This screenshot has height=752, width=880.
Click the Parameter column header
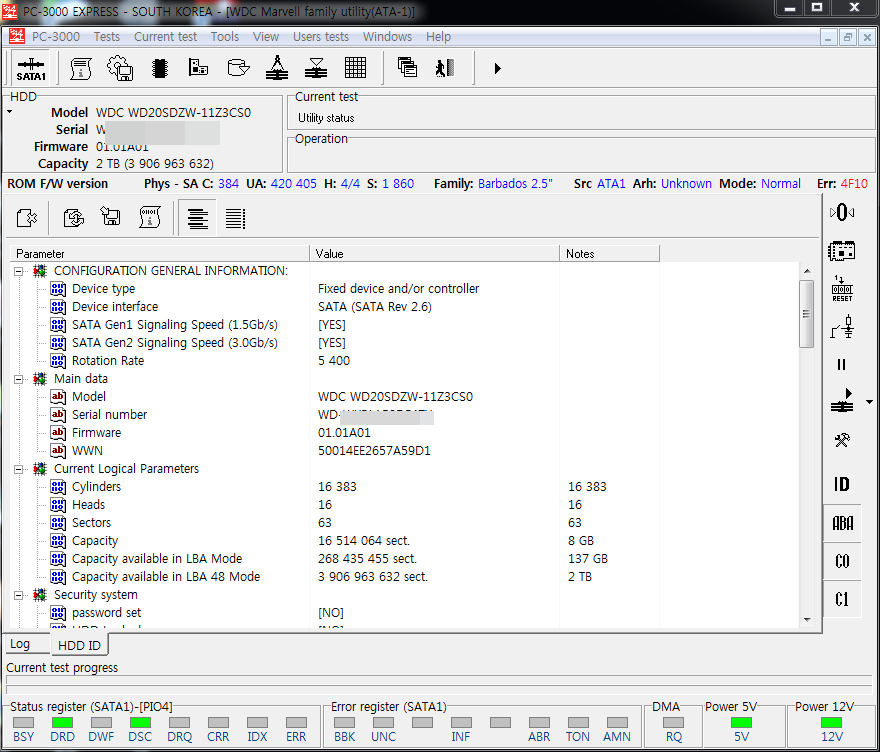pyautogui.click(x=160, y=254)
